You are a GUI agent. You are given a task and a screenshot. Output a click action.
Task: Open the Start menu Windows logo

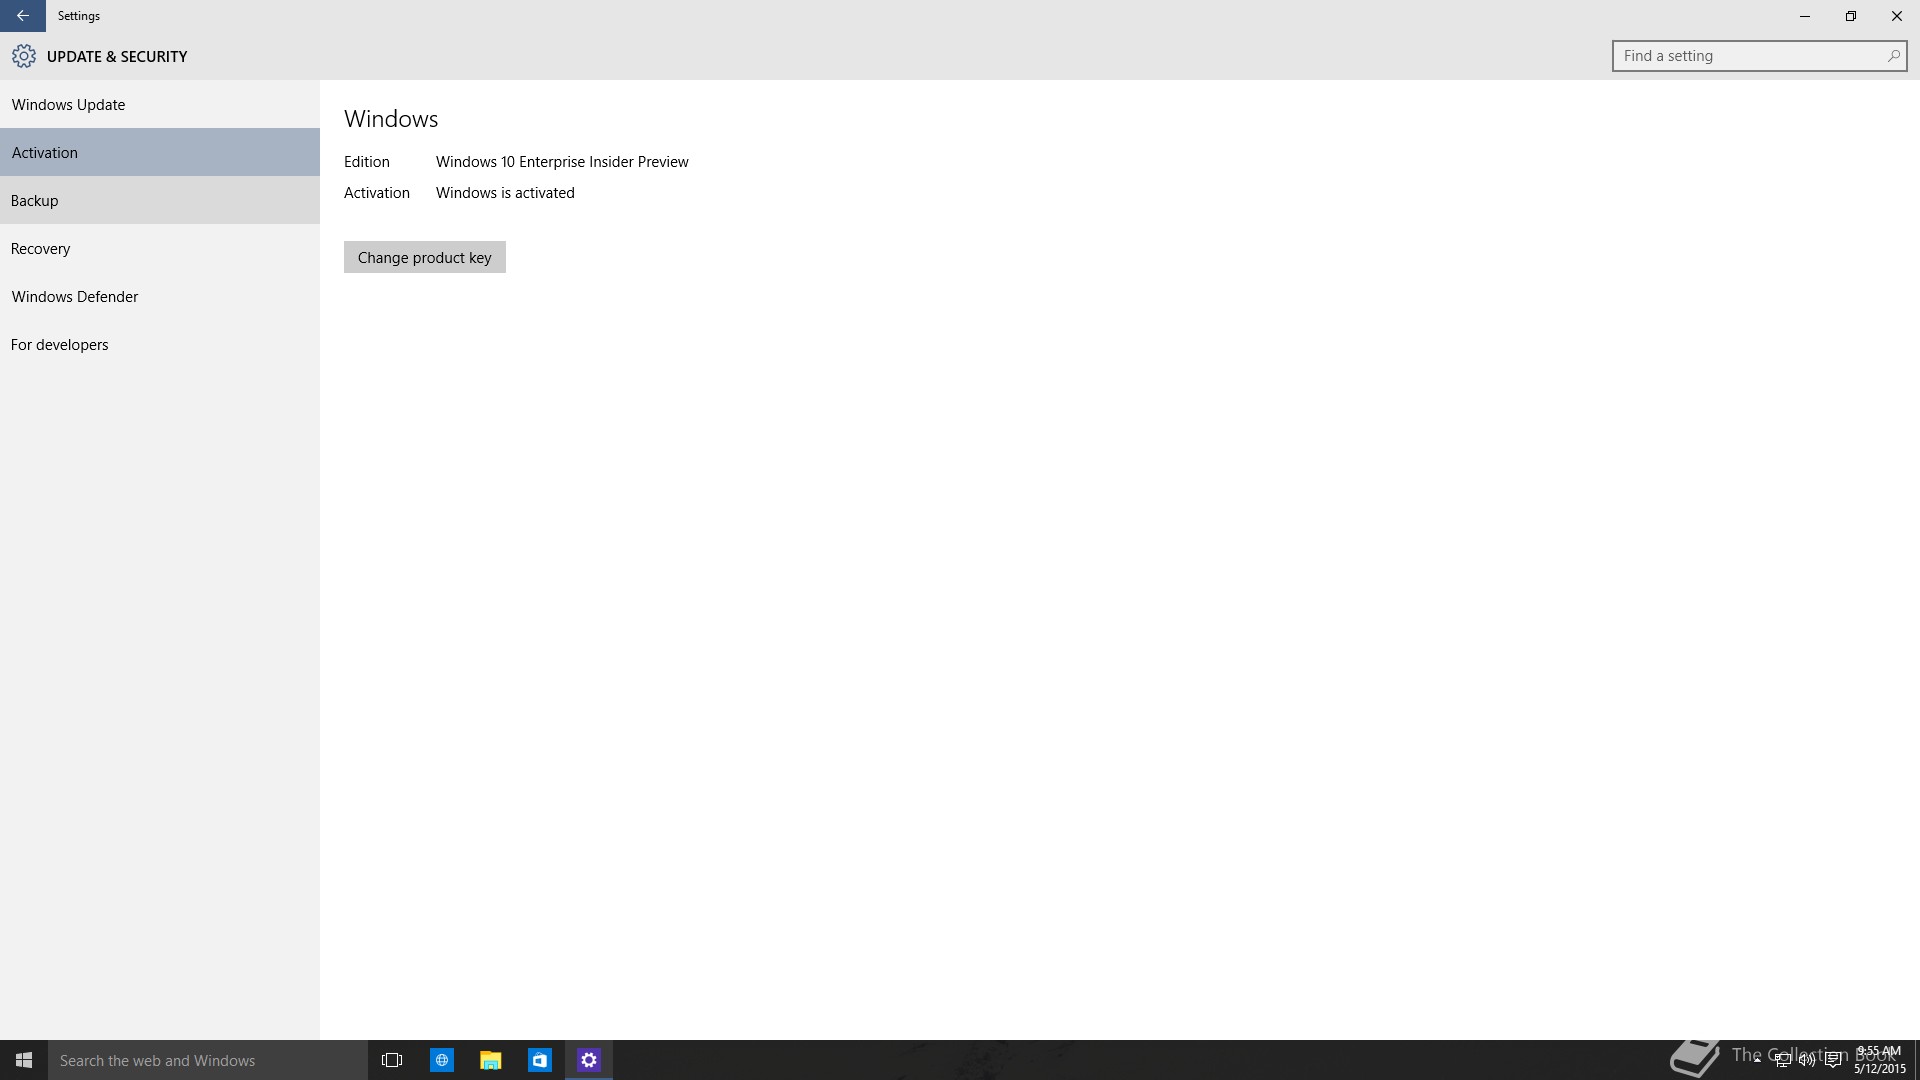(x=24, y=1060)
